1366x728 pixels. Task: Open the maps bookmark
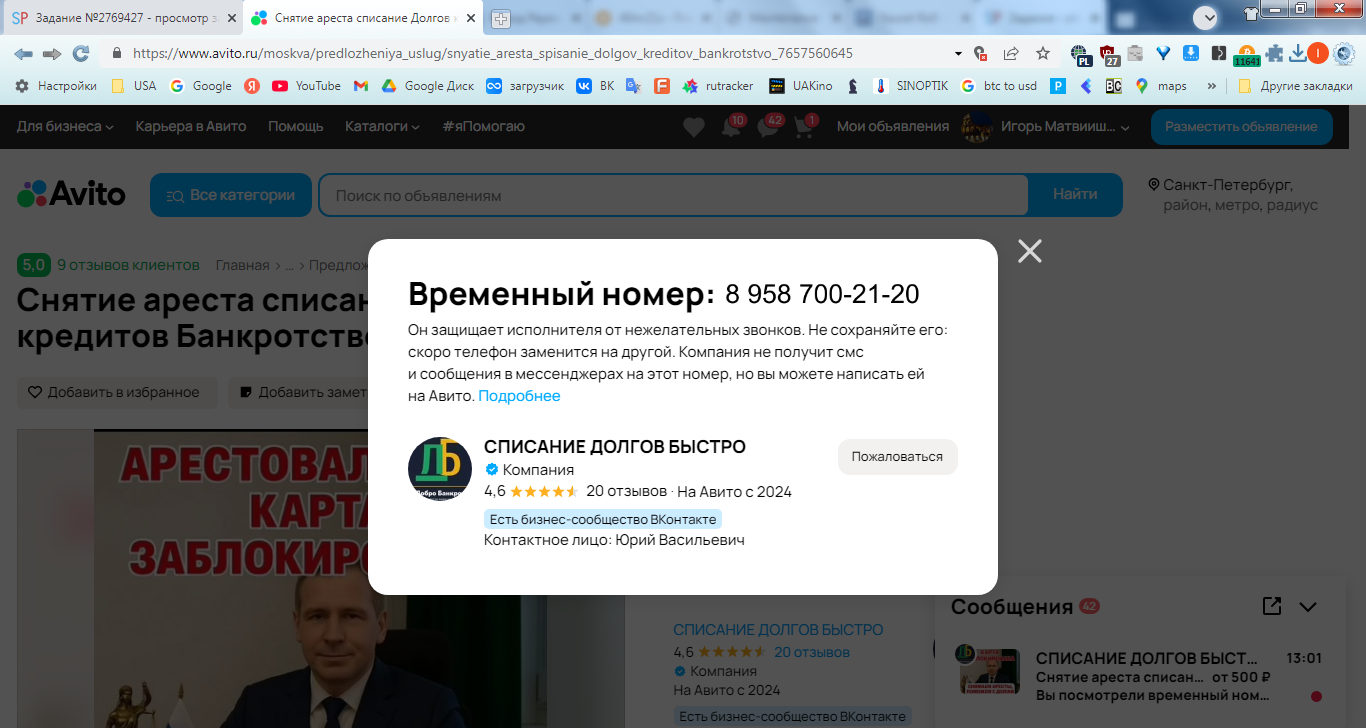tap(1161, 86)
